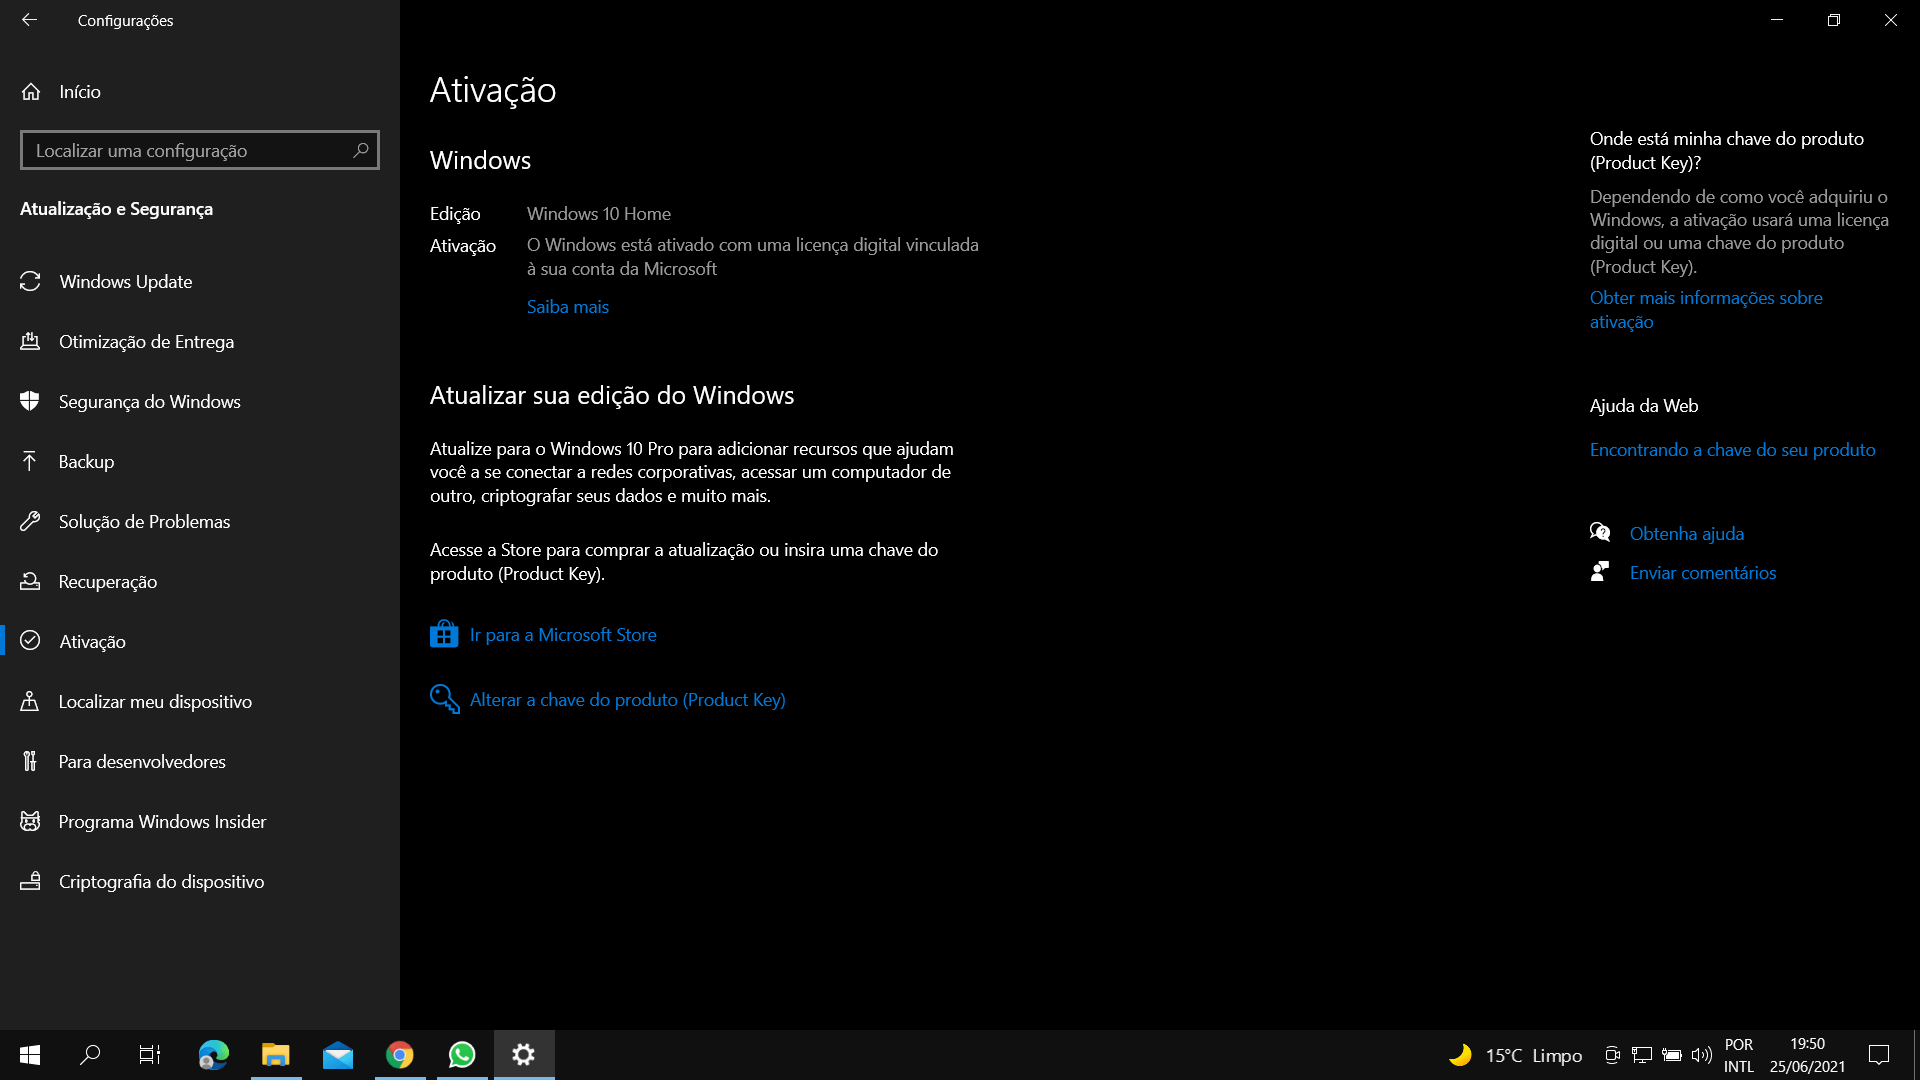Open Para desenvolvedores settings
The width and height of the screenshot is (1920, 1080).
point(142,761)
